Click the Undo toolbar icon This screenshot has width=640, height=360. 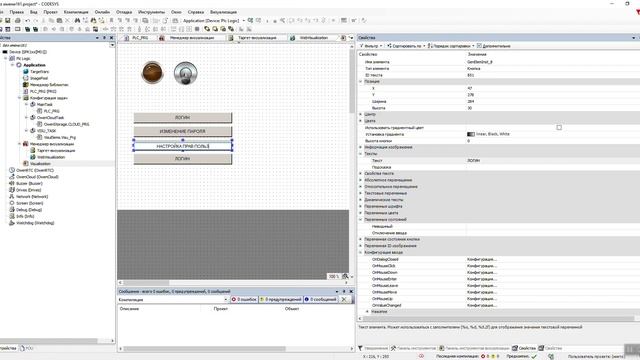[27, 20]
